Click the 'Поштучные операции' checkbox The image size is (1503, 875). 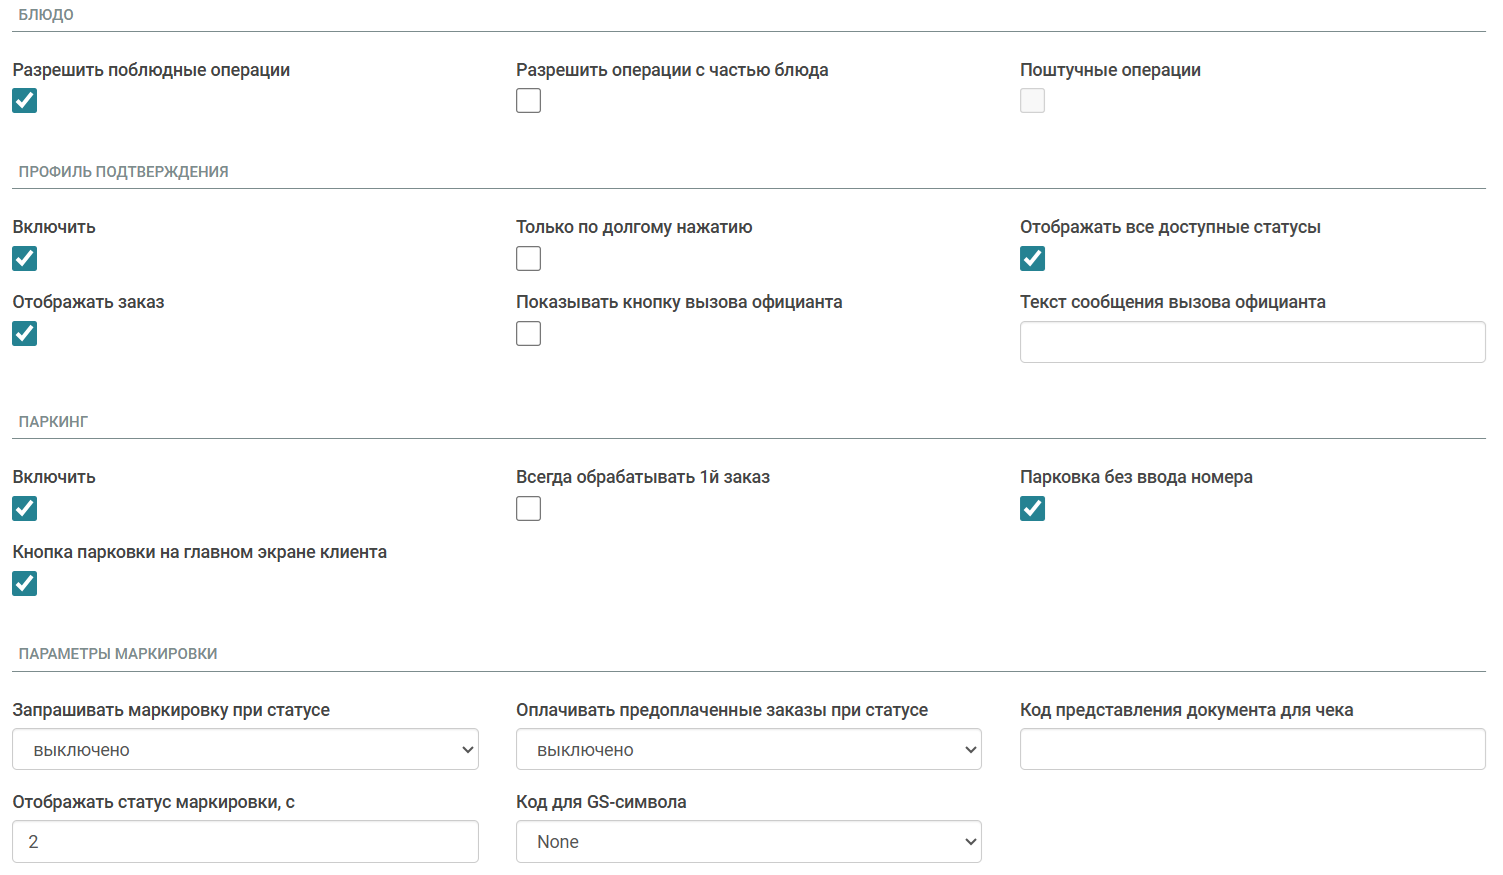1033,101
